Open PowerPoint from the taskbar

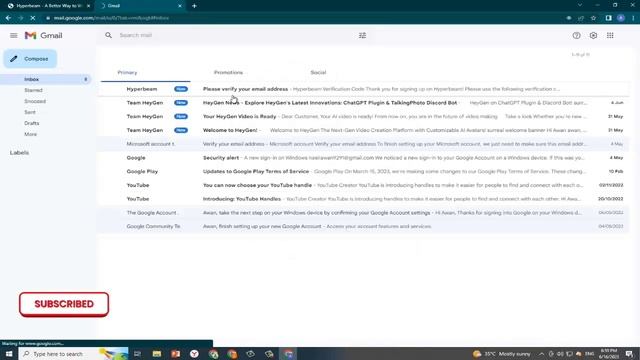pos(176,354)
